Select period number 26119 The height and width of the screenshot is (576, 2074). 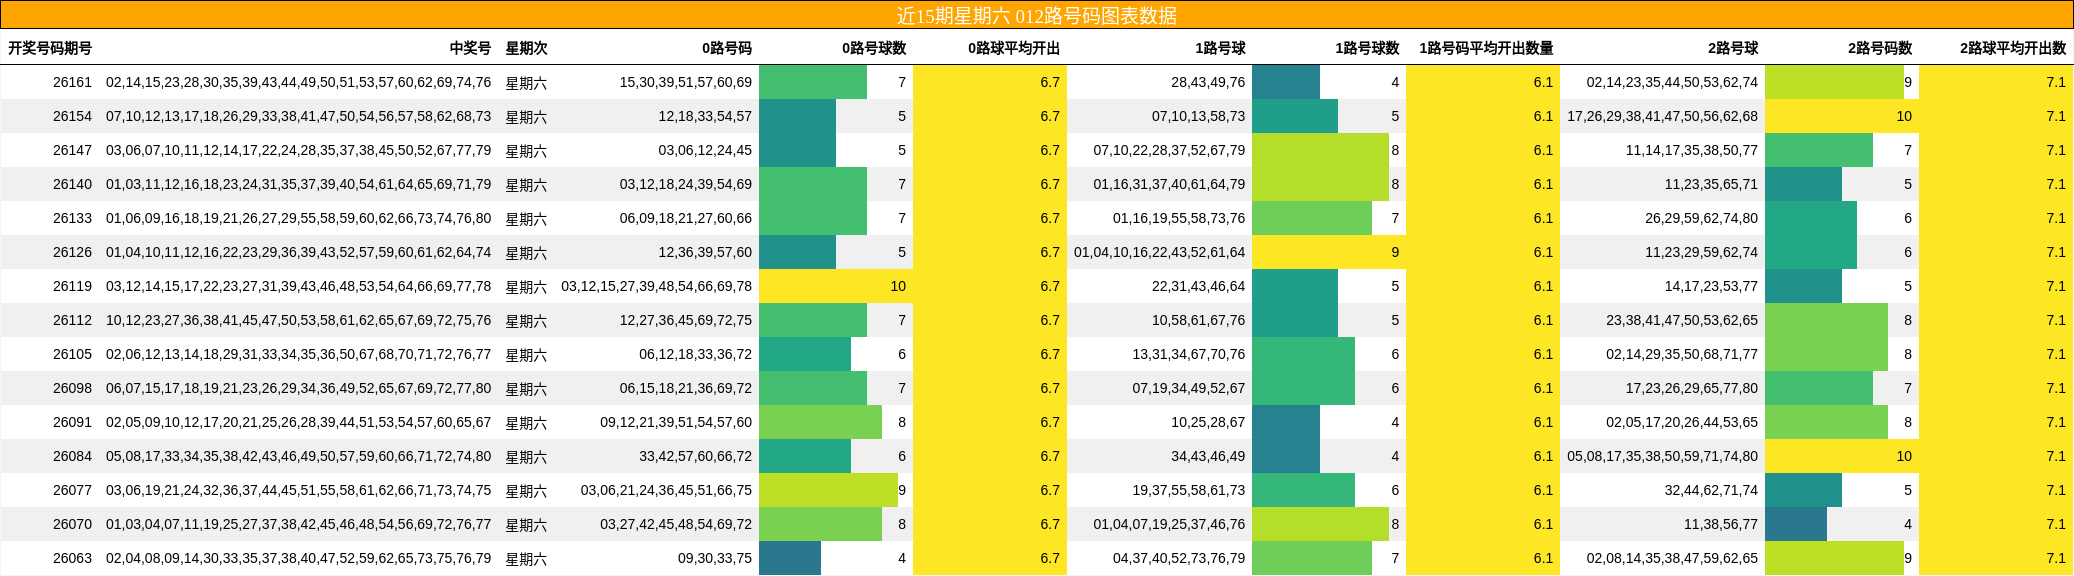(72, 286)
